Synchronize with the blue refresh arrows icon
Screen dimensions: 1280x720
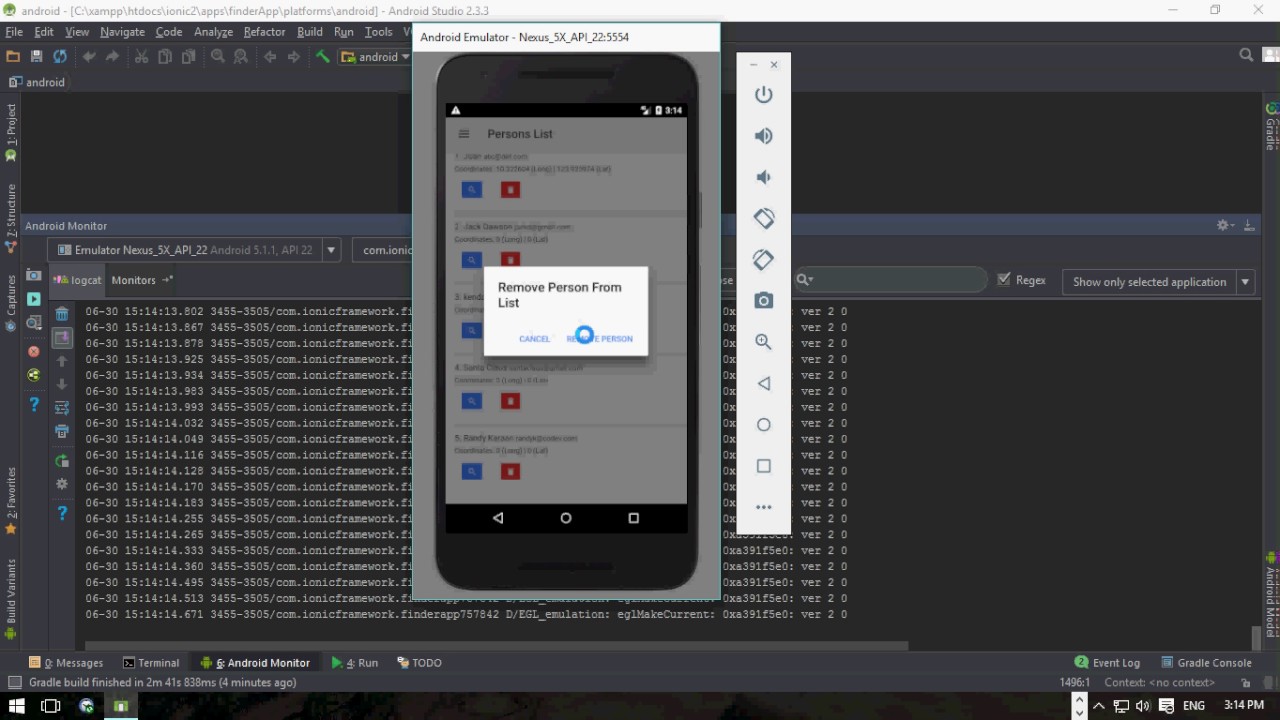click(60, 57)
